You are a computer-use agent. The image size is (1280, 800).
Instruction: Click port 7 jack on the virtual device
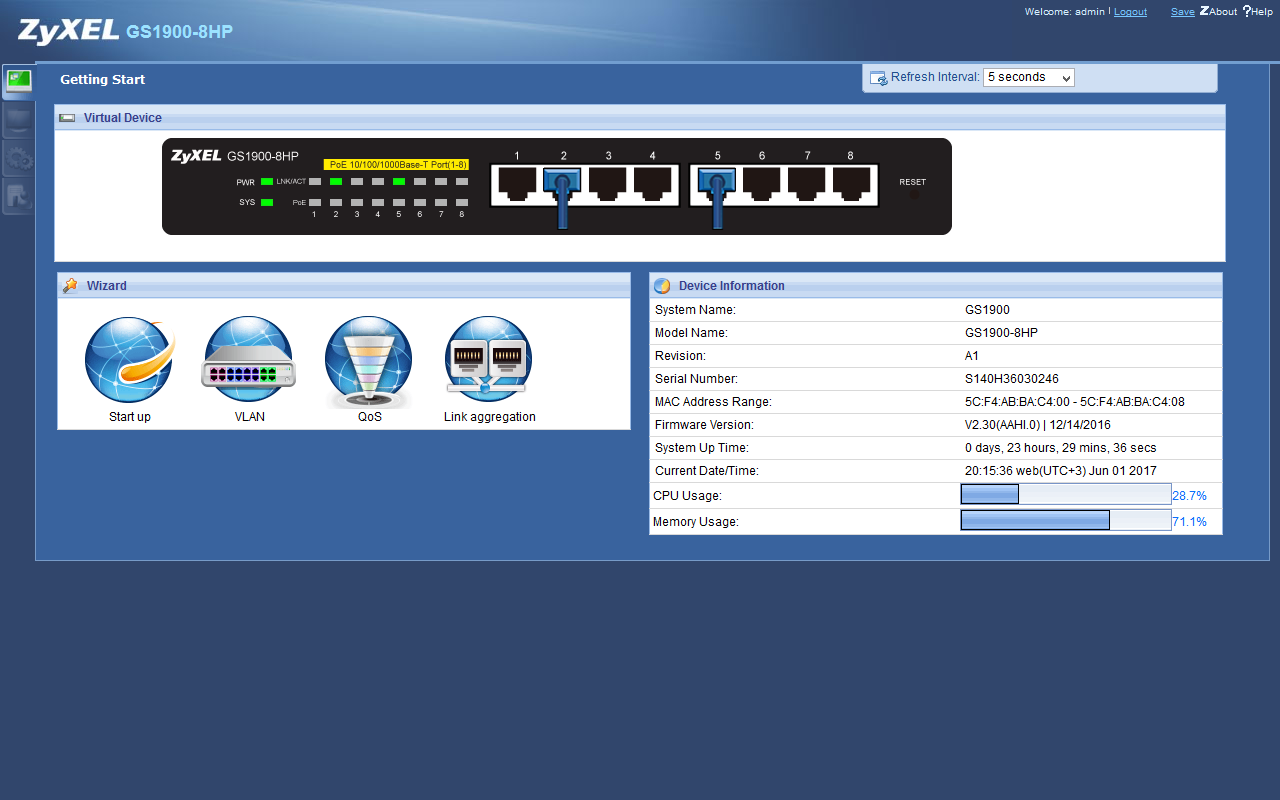click(x=807, y=185)
